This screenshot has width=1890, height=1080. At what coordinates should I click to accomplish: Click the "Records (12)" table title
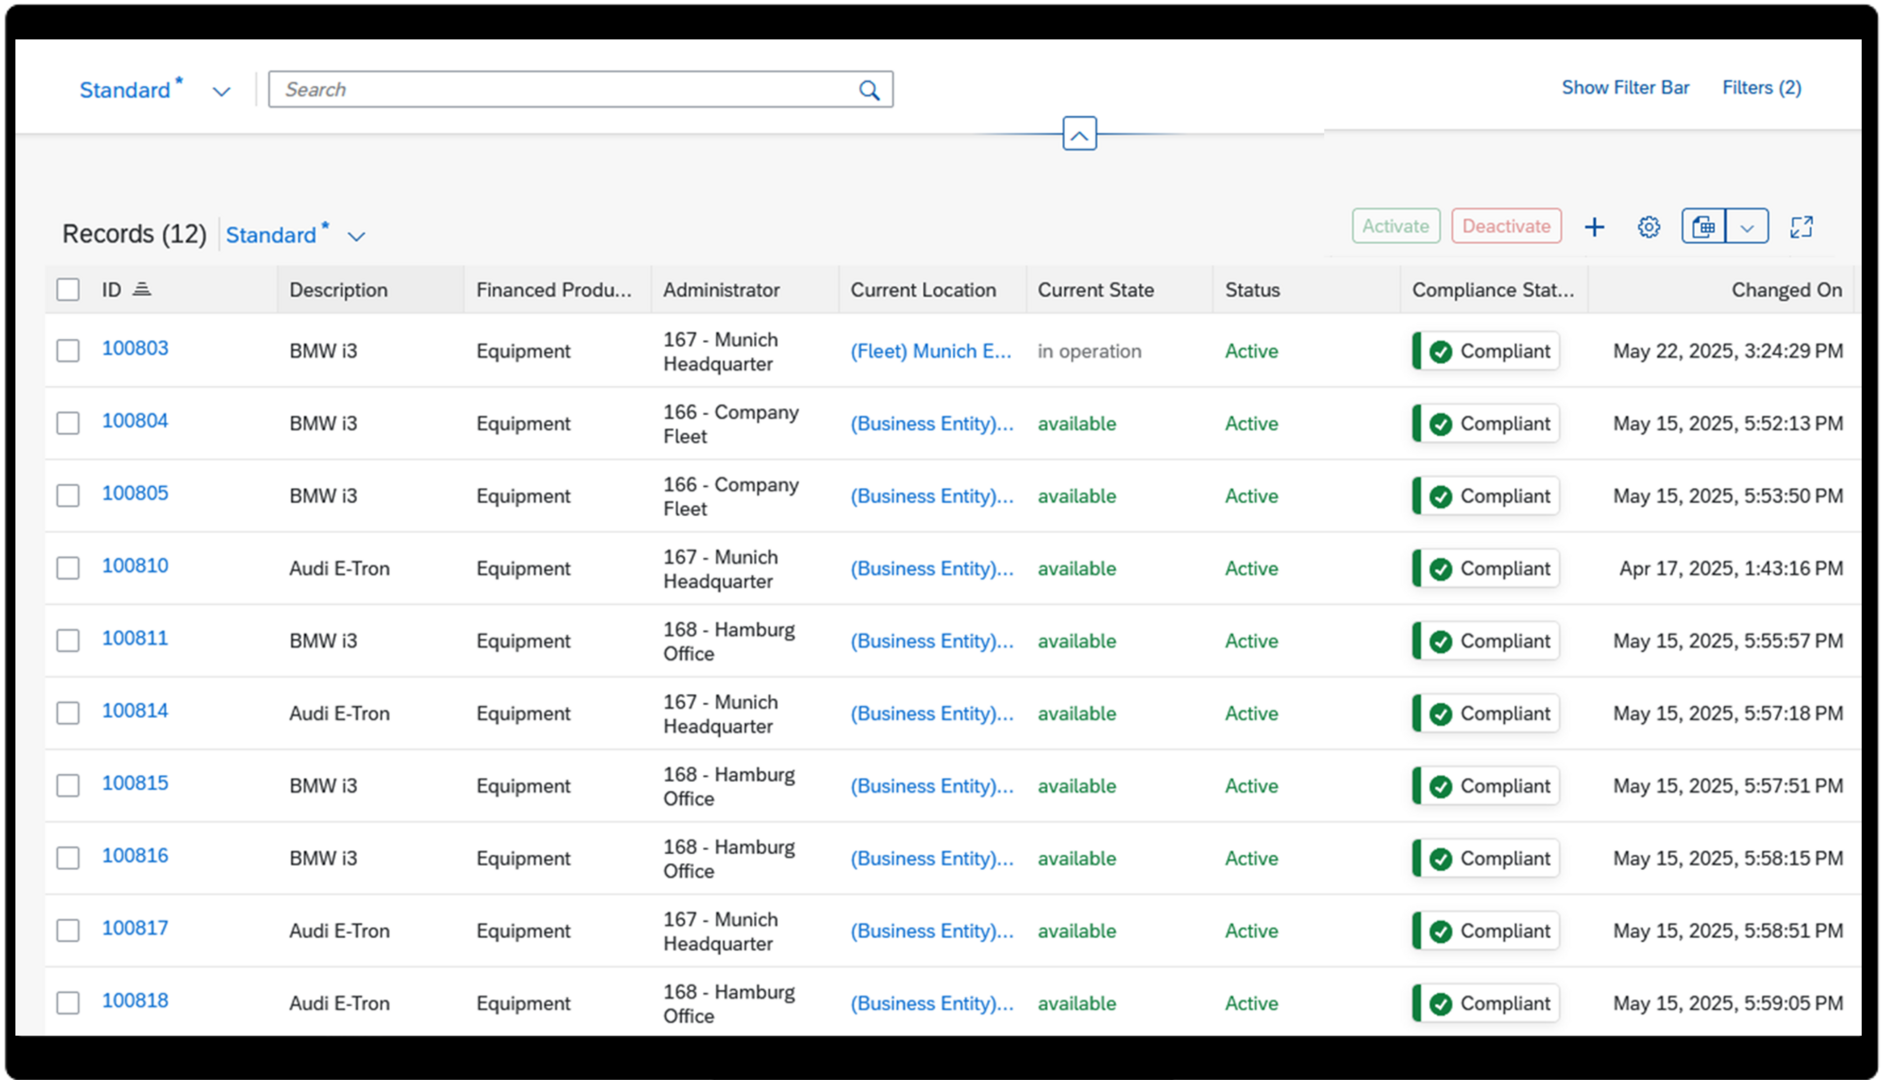click(134, 234)
